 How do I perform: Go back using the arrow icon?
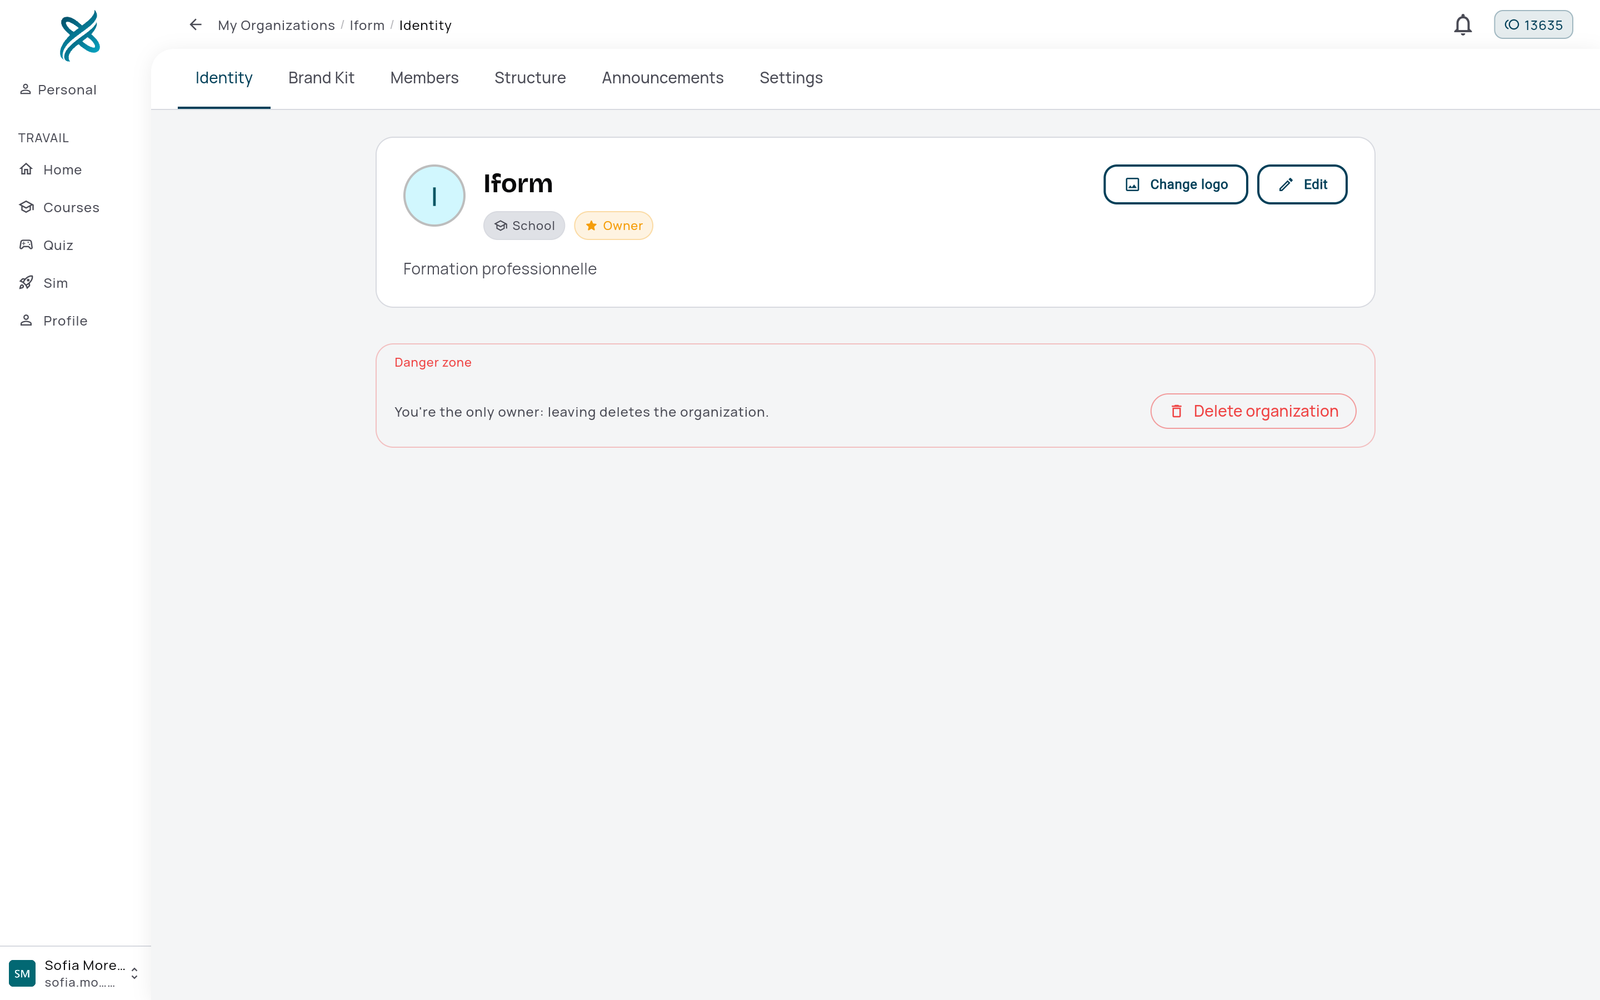click(x=196, y=25)
